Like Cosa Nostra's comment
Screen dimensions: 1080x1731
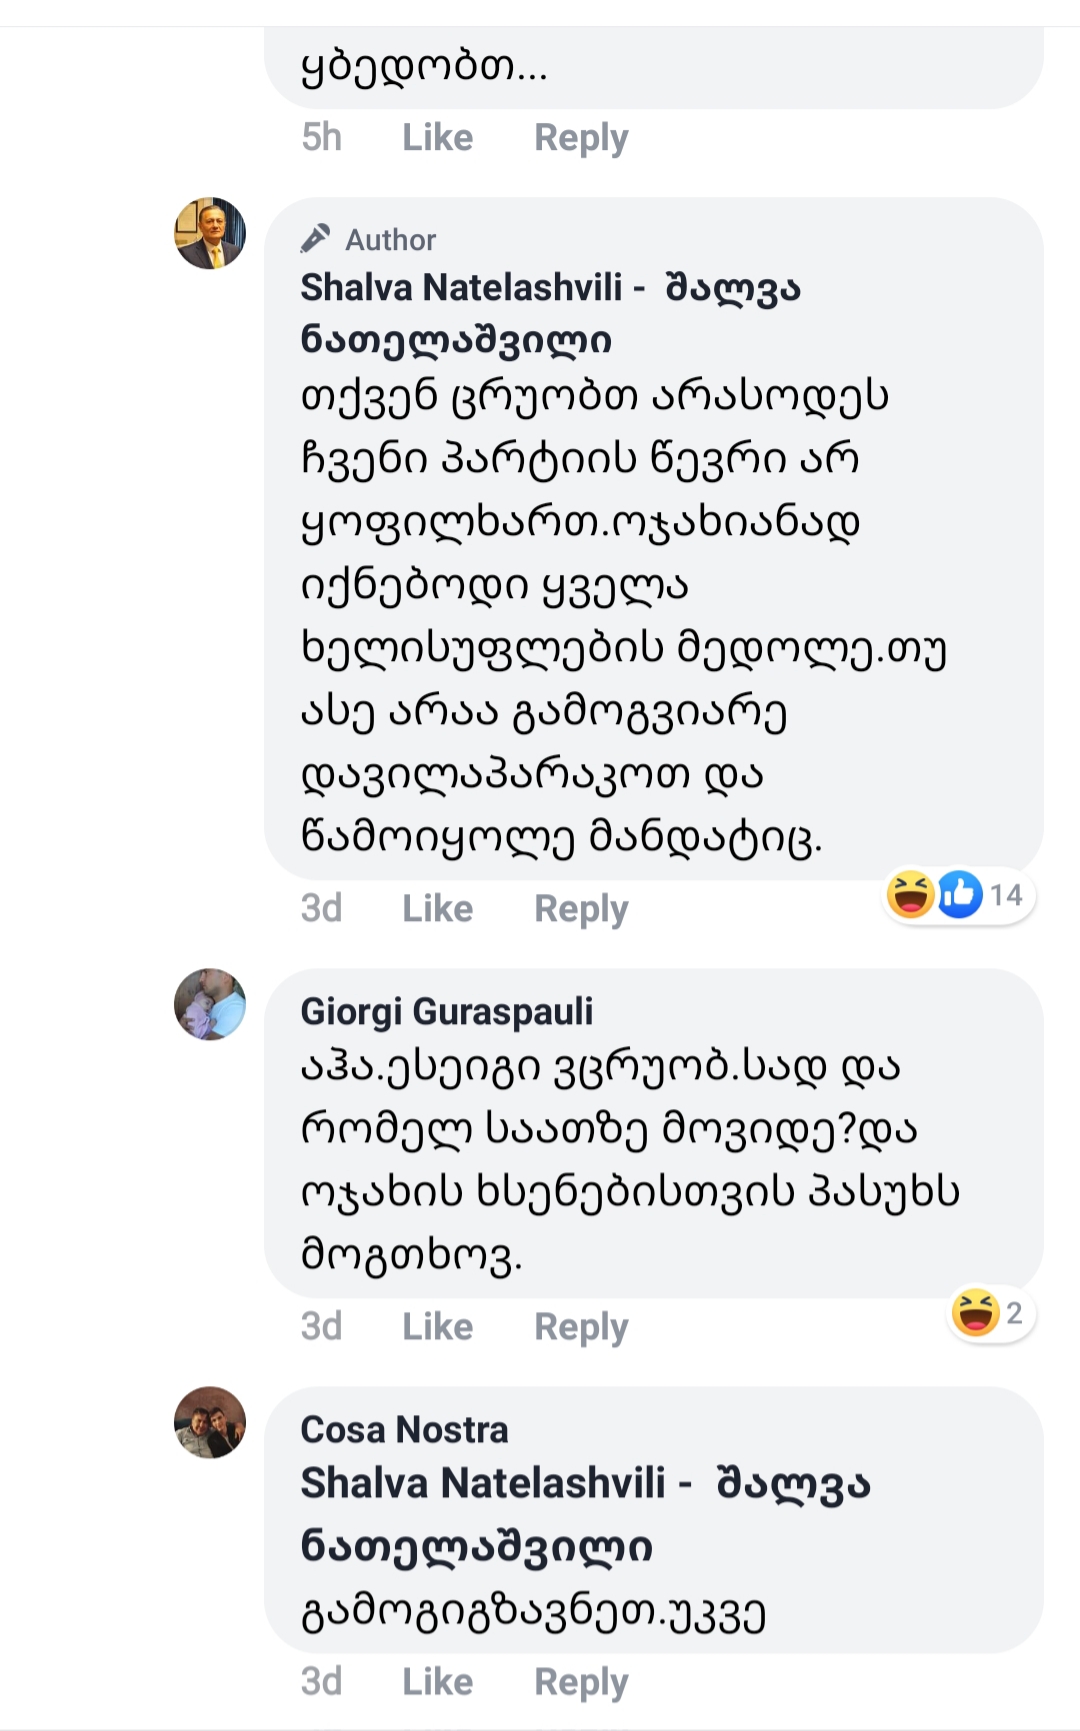[437, 1681]
